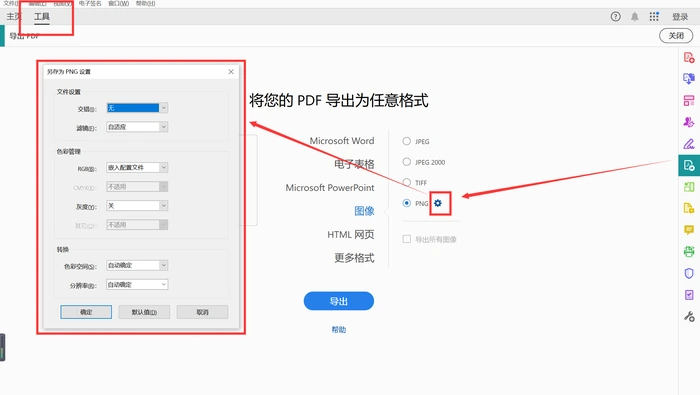Open the Combine Files tool in sidebar
The width and height of the screenshot is (700, 395).
[x=689, y=79]
